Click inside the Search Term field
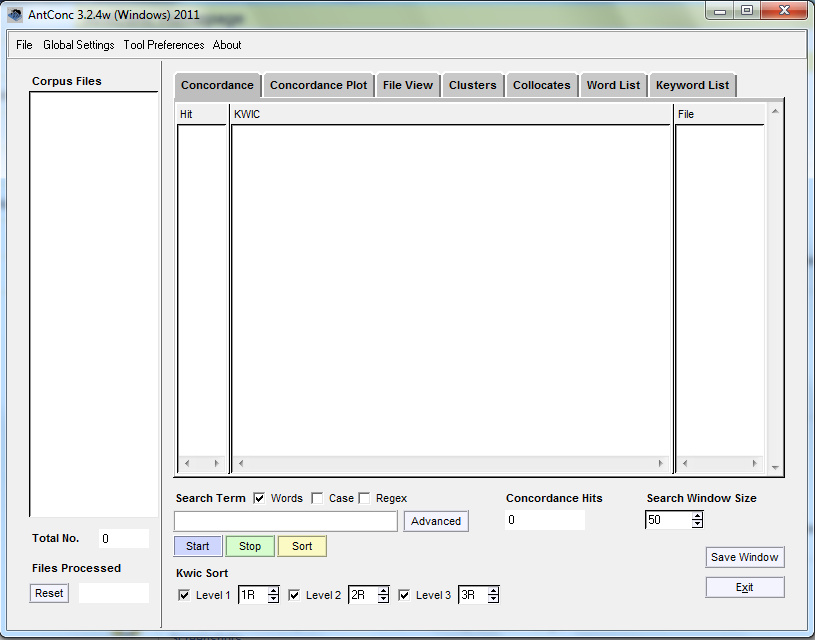815x640 pixels. 285,521
